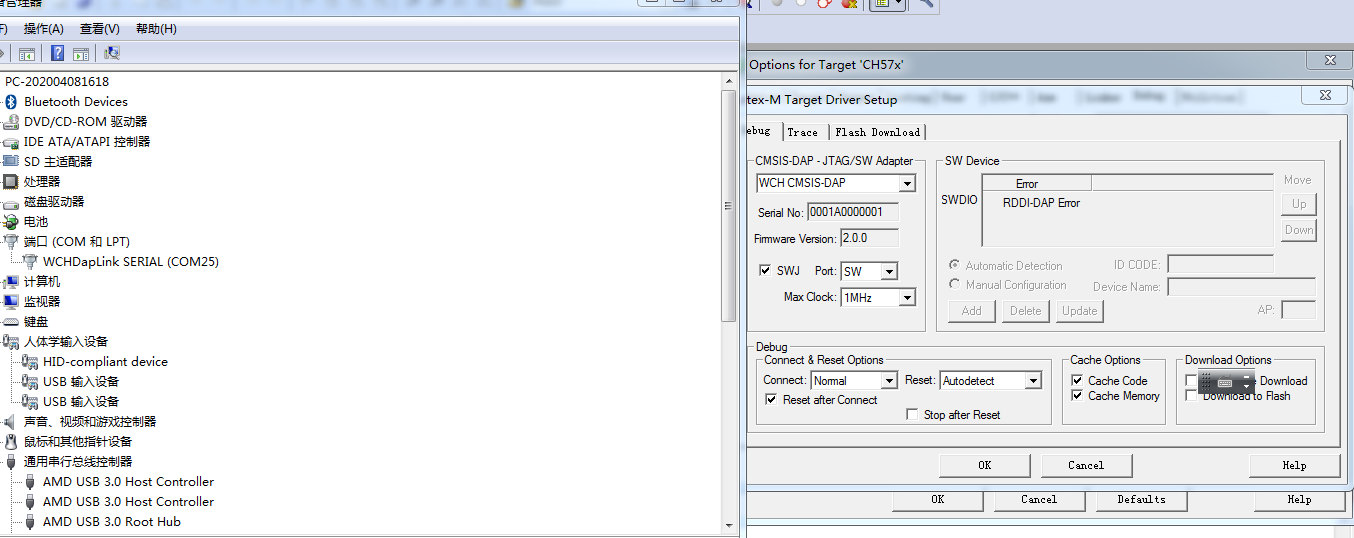Click the Device Manager vertical scrollbar thumb
1354x538 pixels.
pyautogui.click(x=729, y=205)
